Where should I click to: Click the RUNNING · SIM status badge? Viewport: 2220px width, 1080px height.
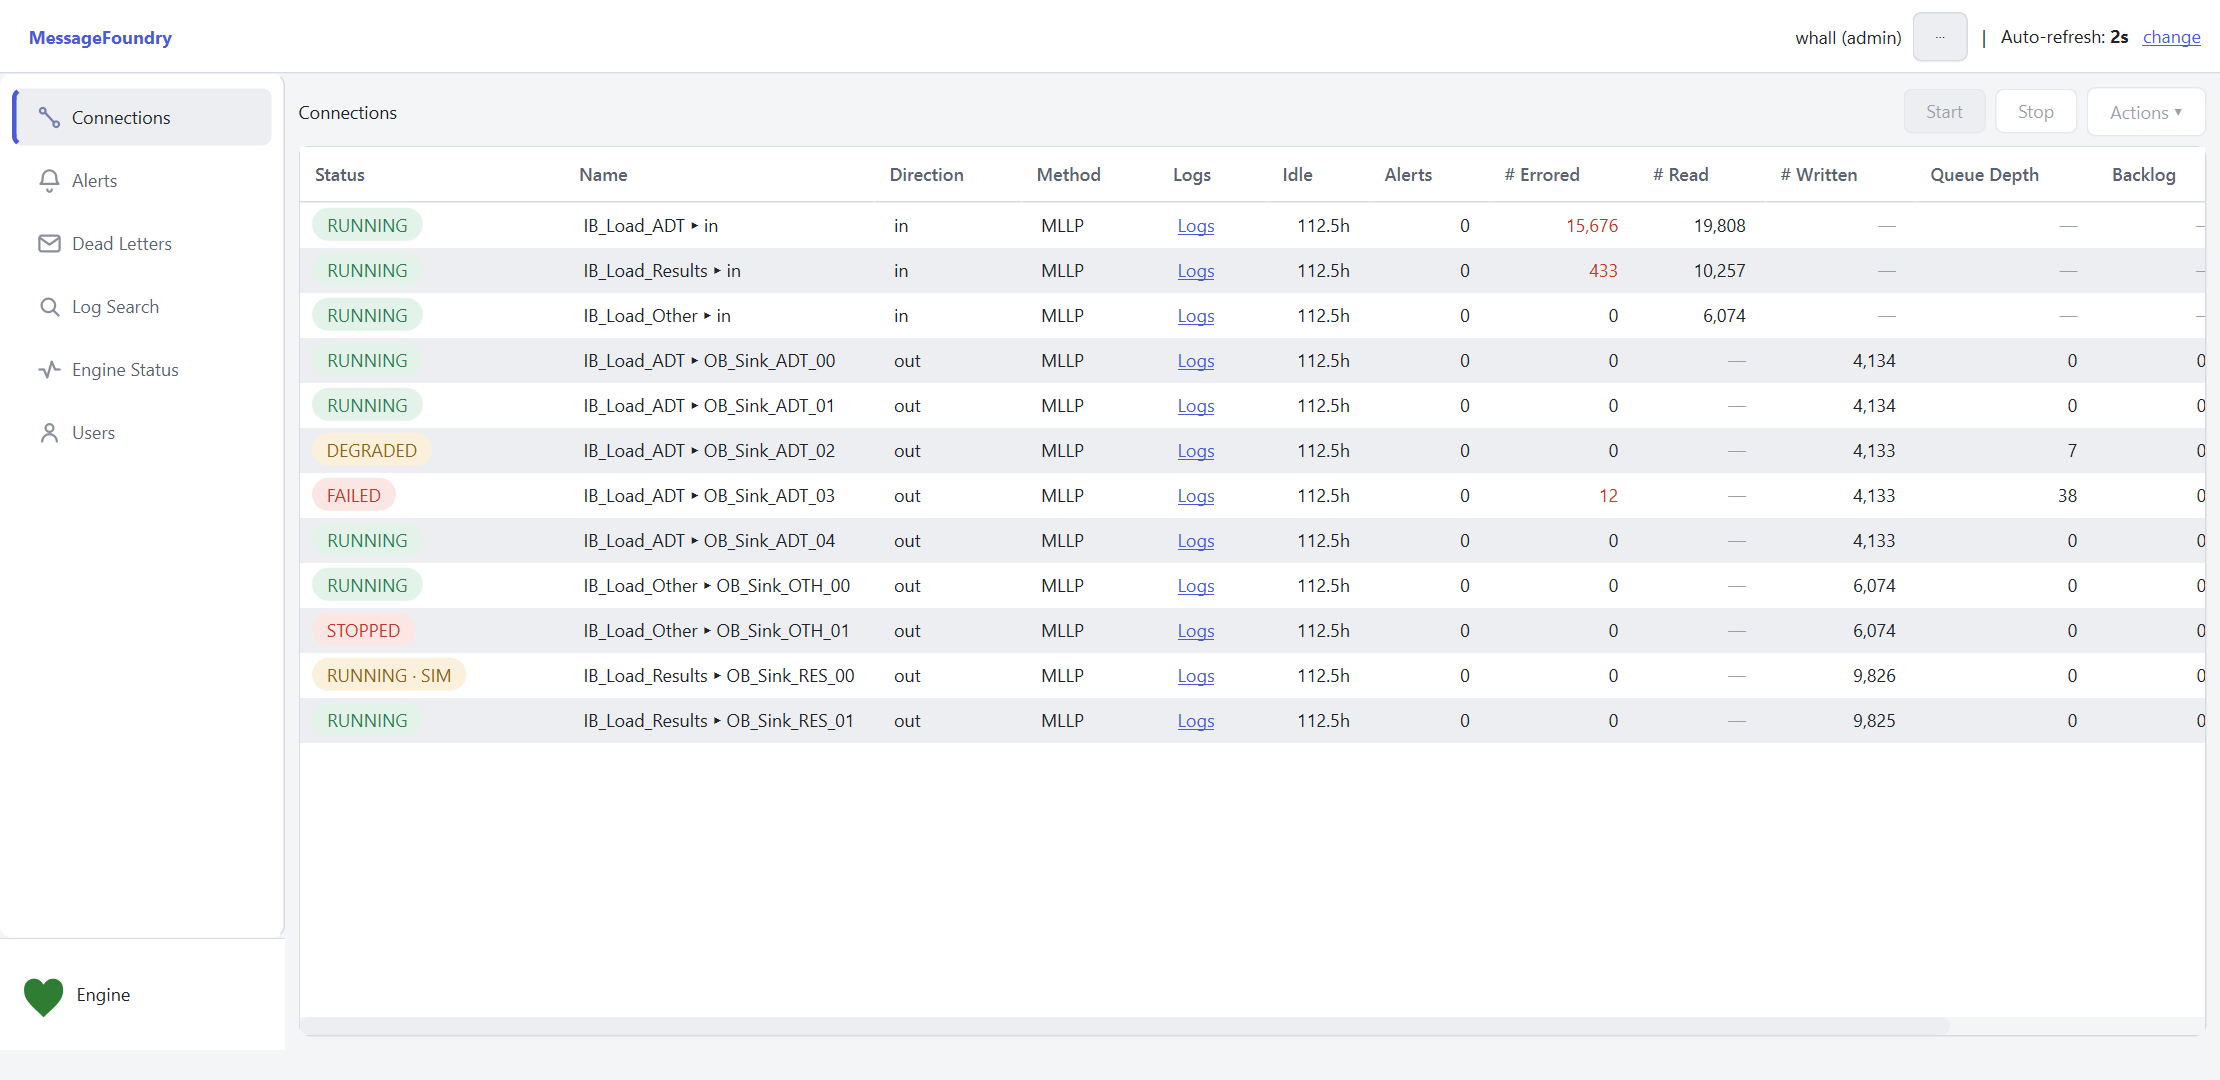click(x=389, y=676)
